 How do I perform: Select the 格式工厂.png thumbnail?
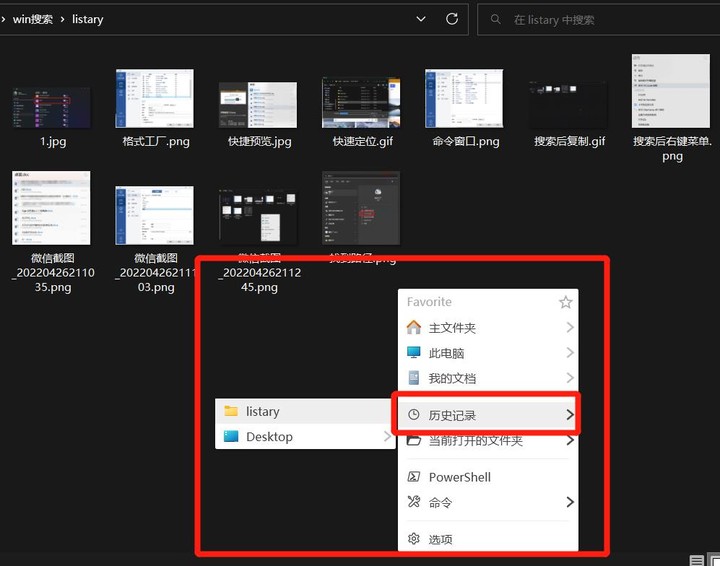155,99
